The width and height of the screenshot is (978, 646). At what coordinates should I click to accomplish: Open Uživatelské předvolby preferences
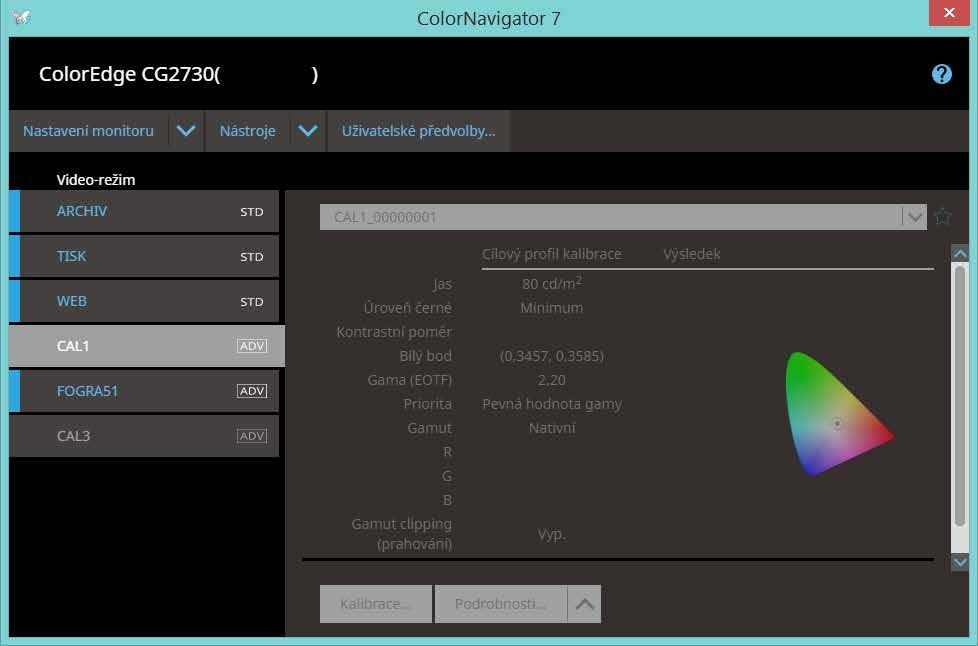tap(419, 131)
